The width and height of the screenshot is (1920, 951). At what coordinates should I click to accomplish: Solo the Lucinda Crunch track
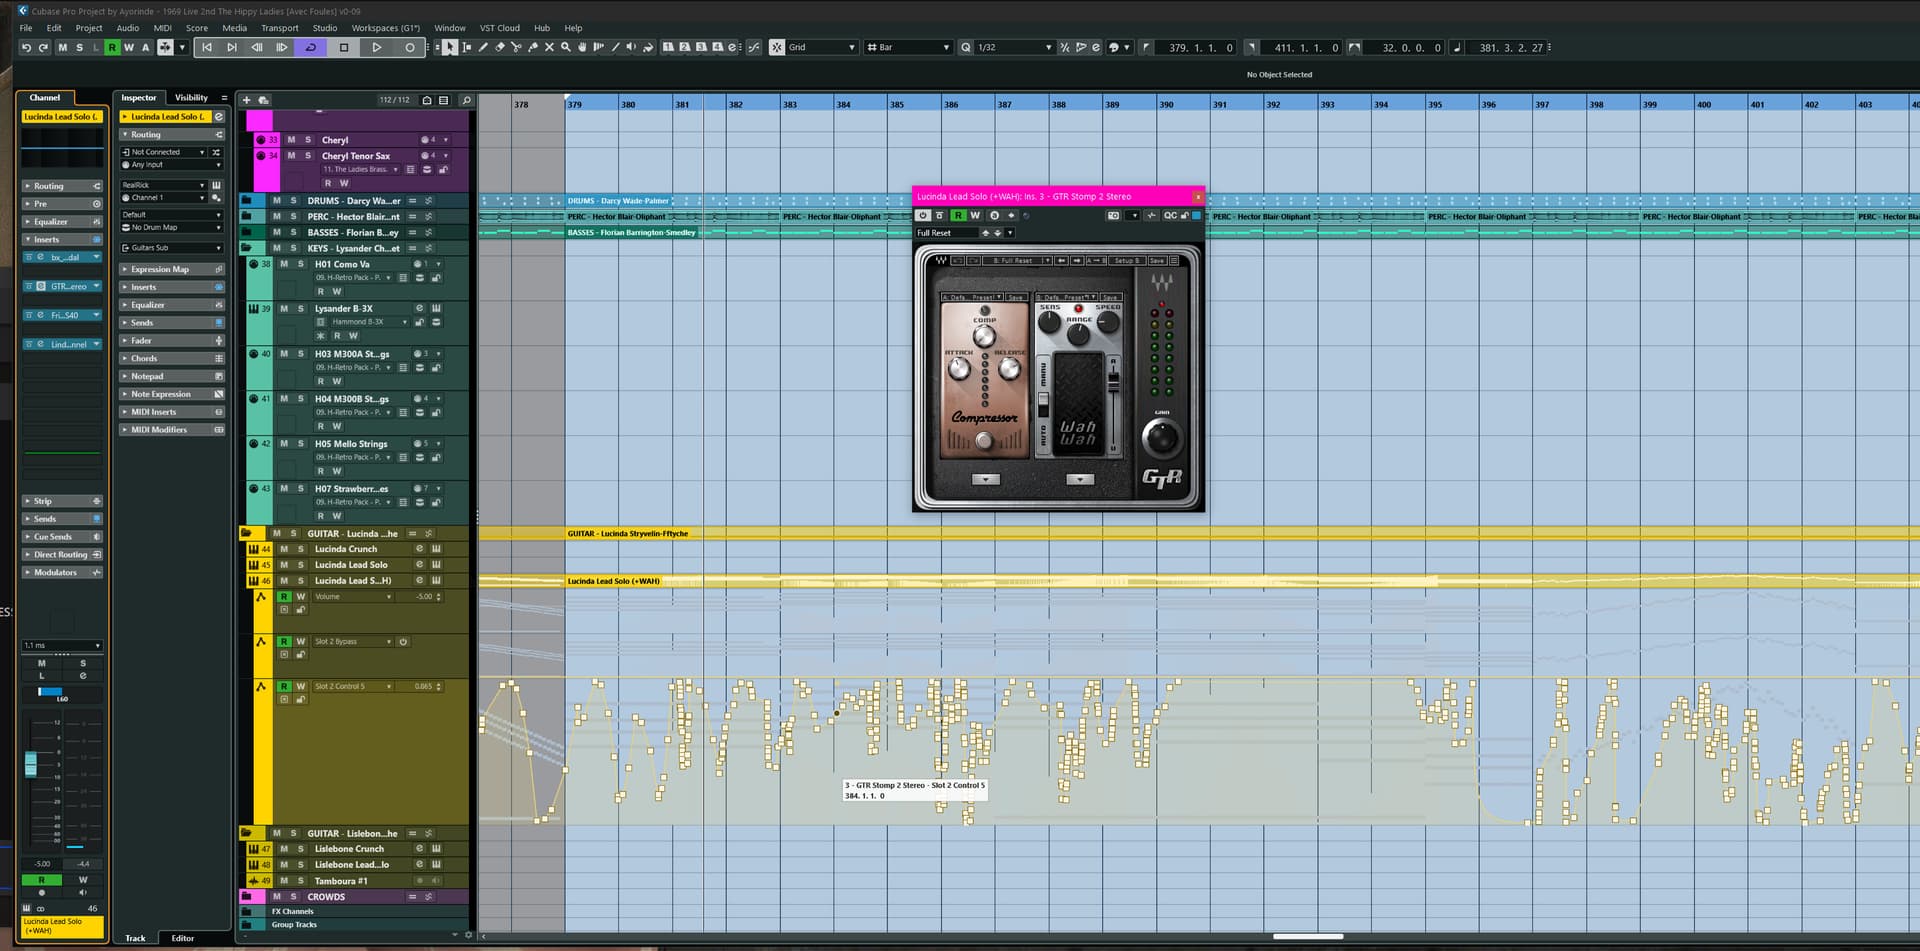point(300,549)
